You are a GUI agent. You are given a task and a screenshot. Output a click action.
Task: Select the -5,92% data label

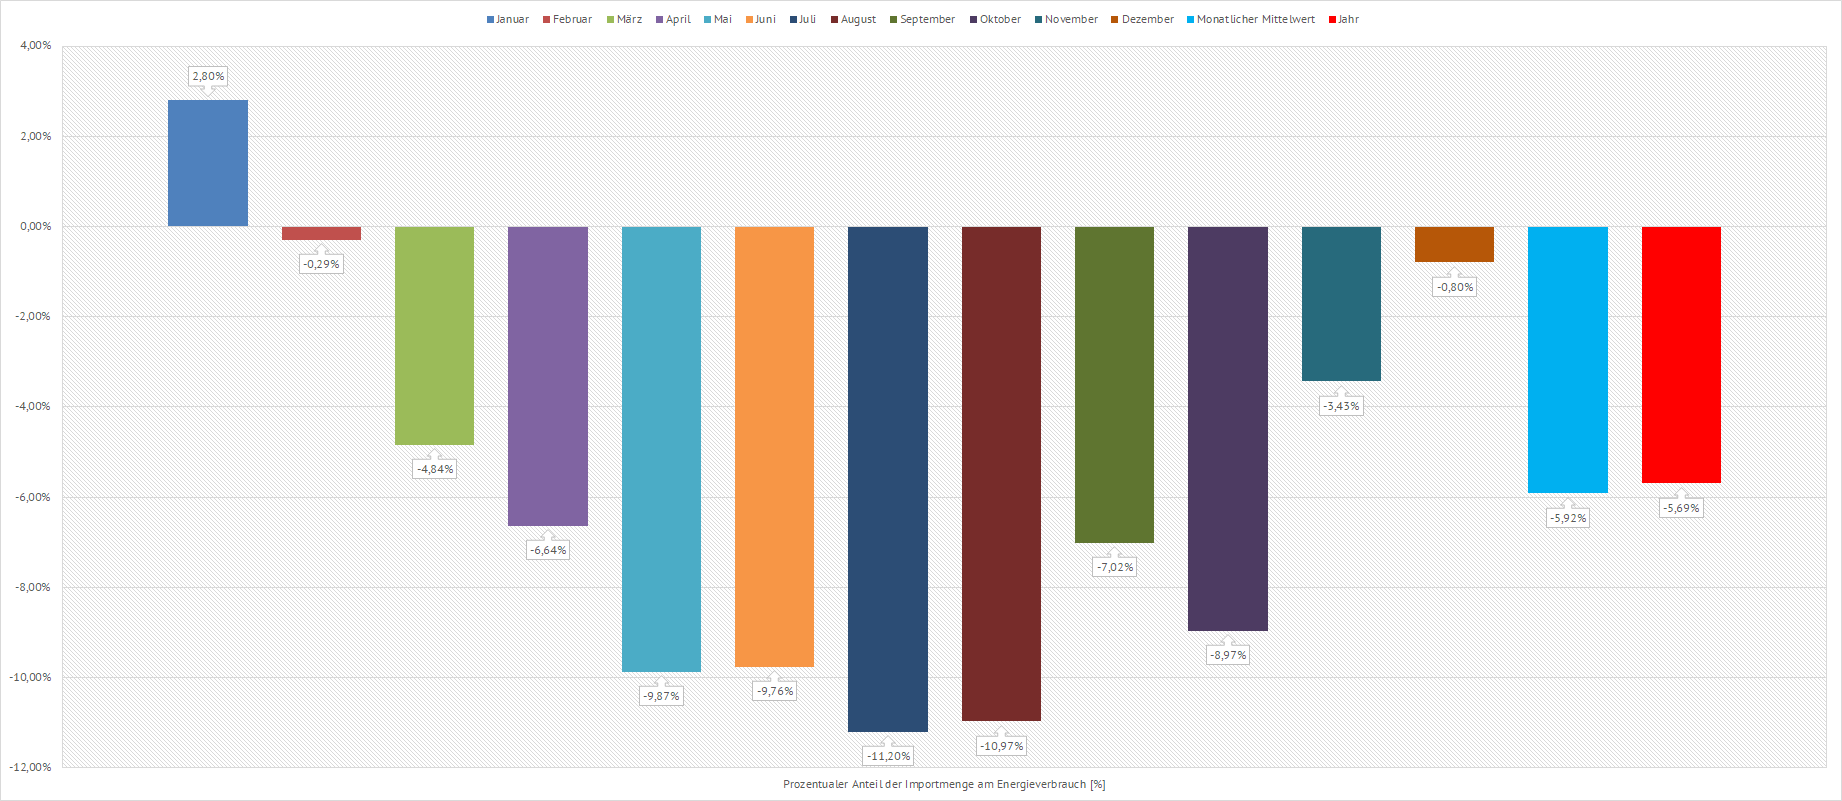(1568, 518)
